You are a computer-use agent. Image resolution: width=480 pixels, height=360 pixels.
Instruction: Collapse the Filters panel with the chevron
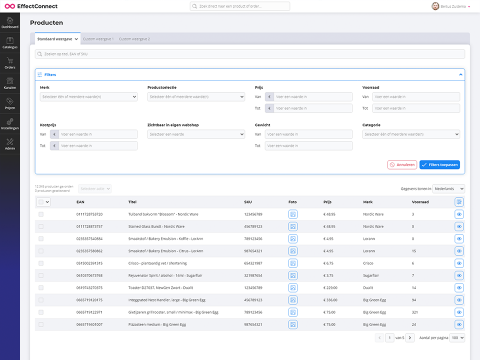461,75
